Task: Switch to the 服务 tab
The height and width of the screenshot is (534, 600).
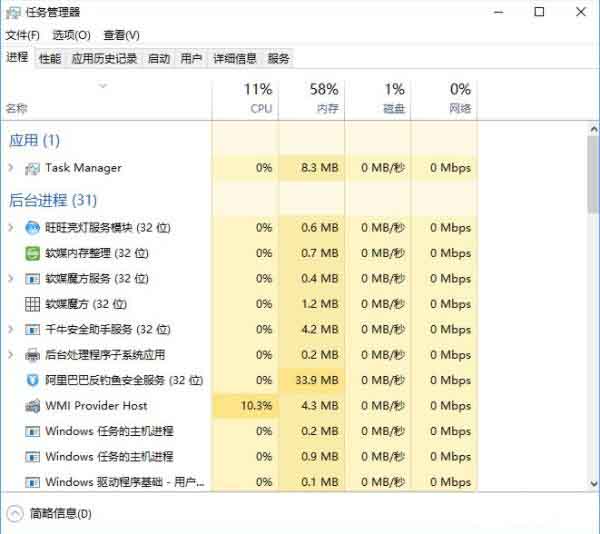Action: (x=278, y=59)
